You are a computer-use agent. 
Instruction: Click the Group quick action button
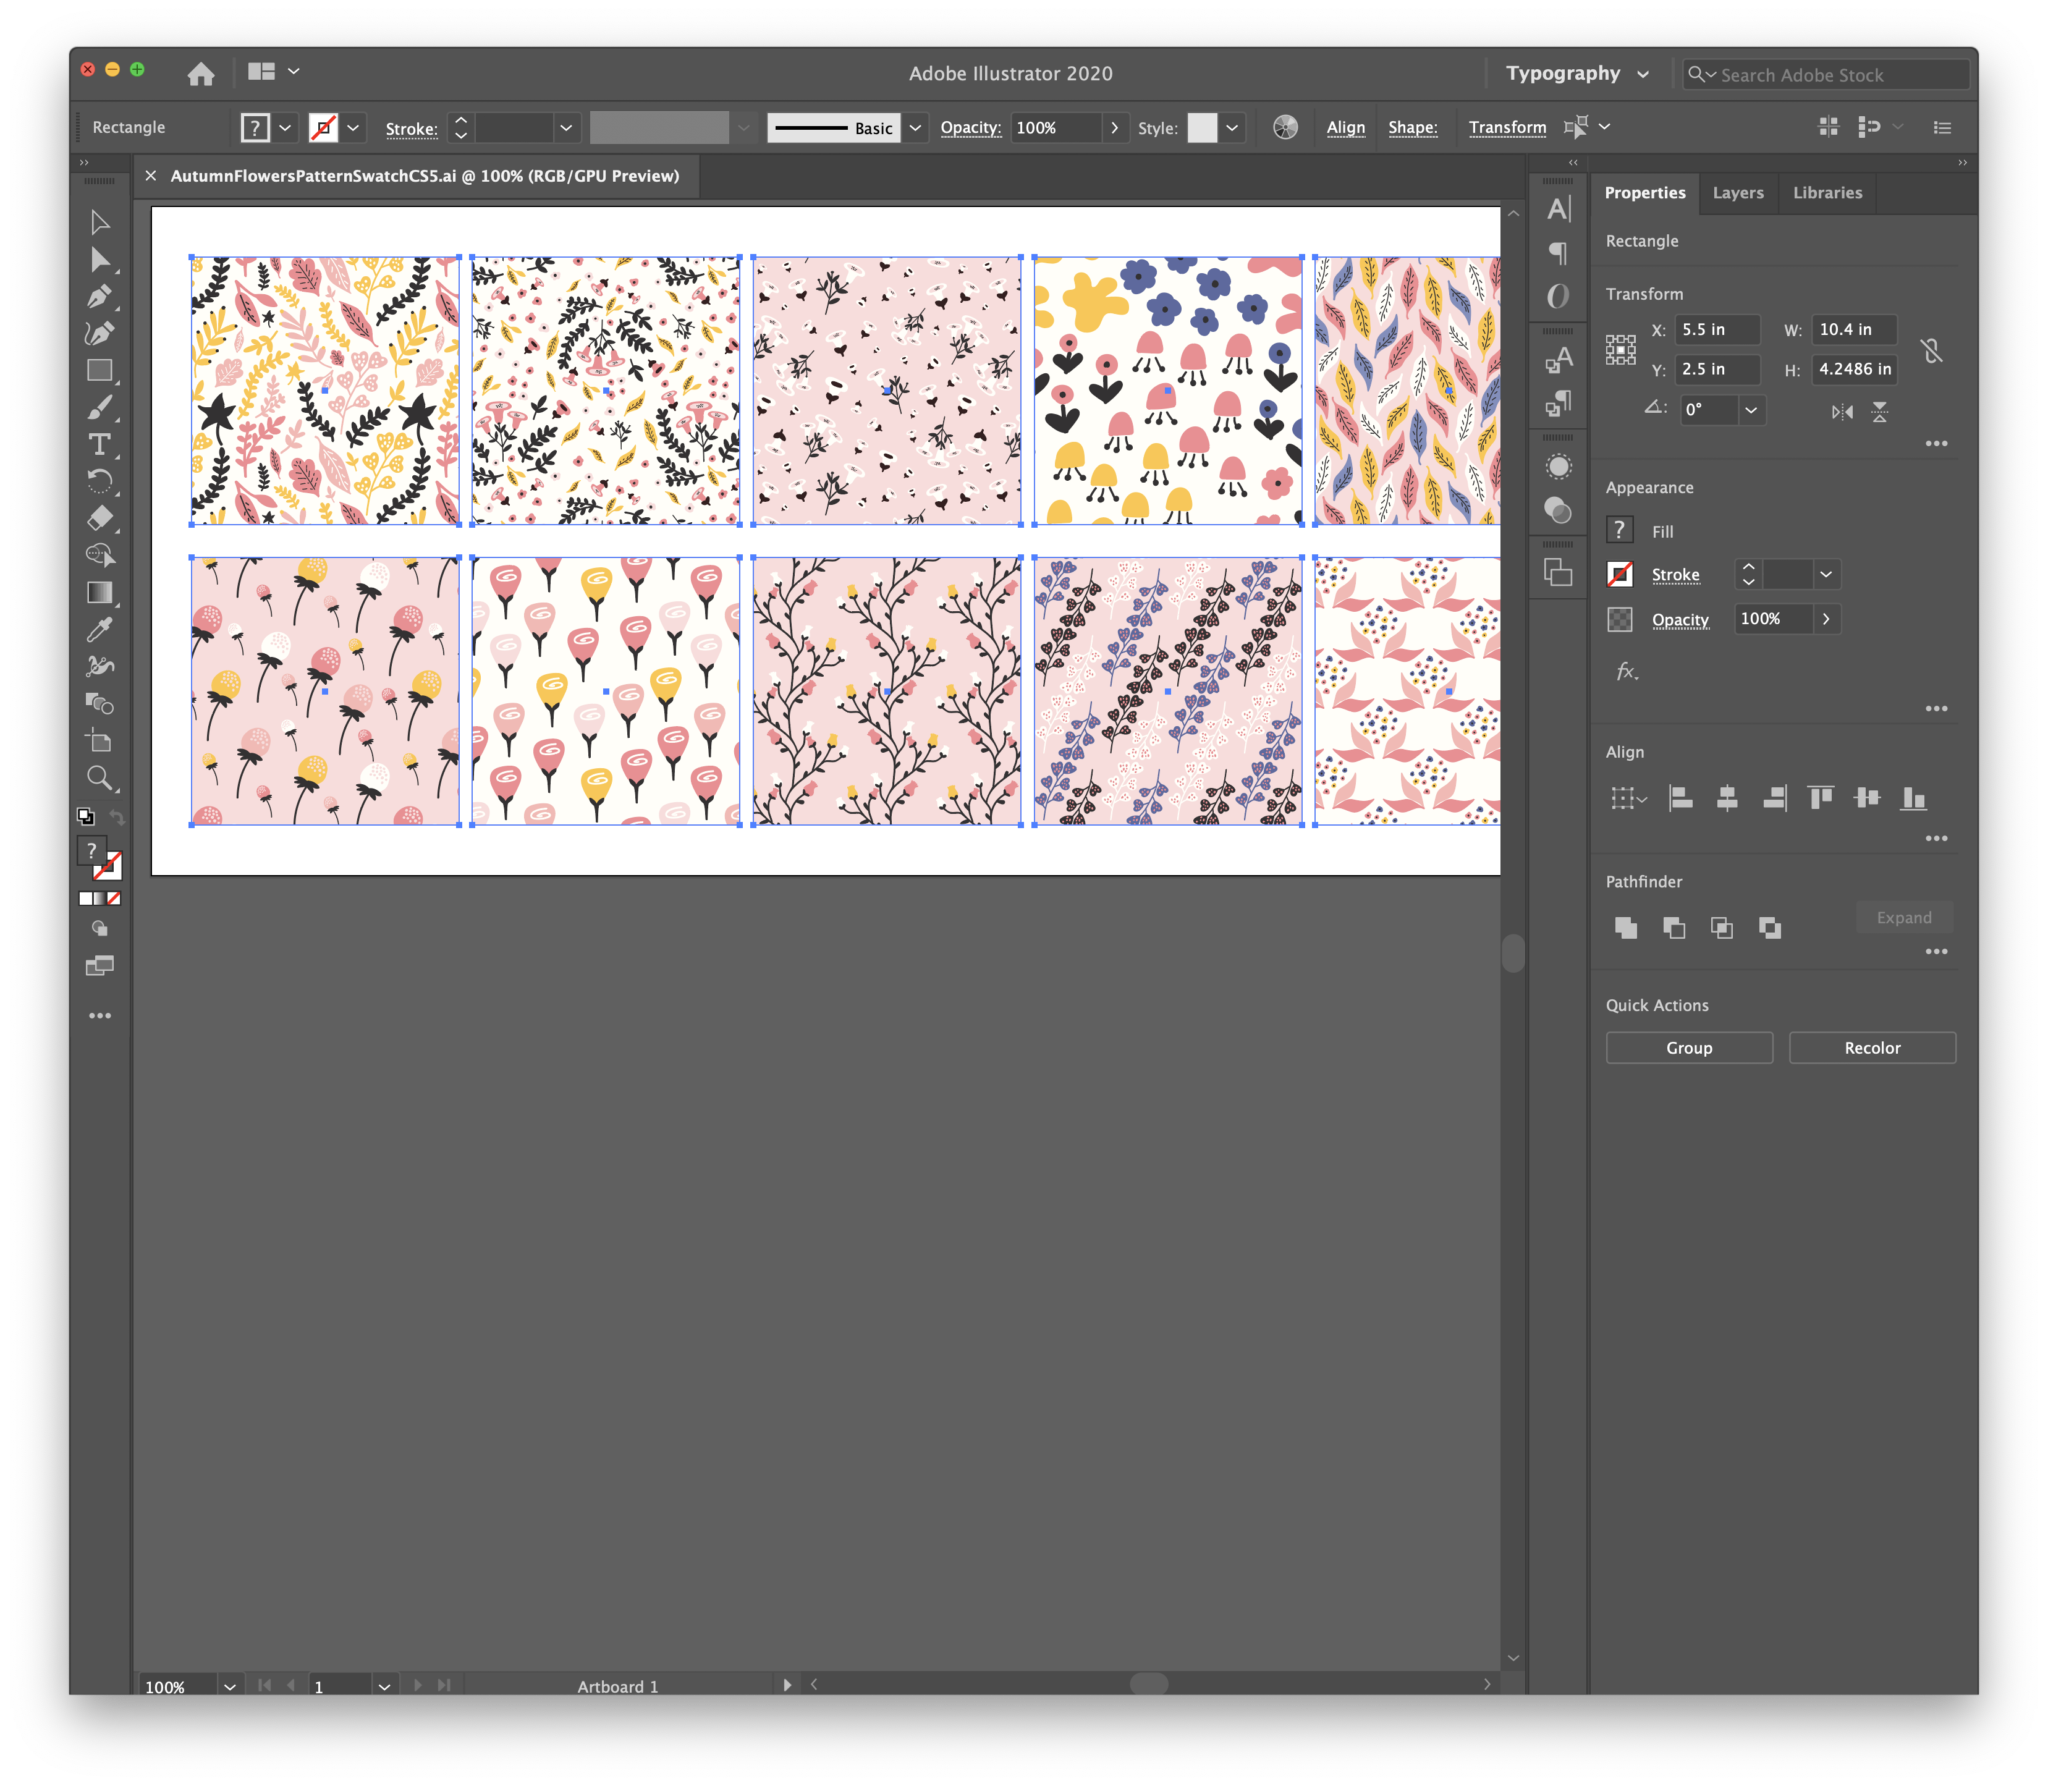1688,1047
